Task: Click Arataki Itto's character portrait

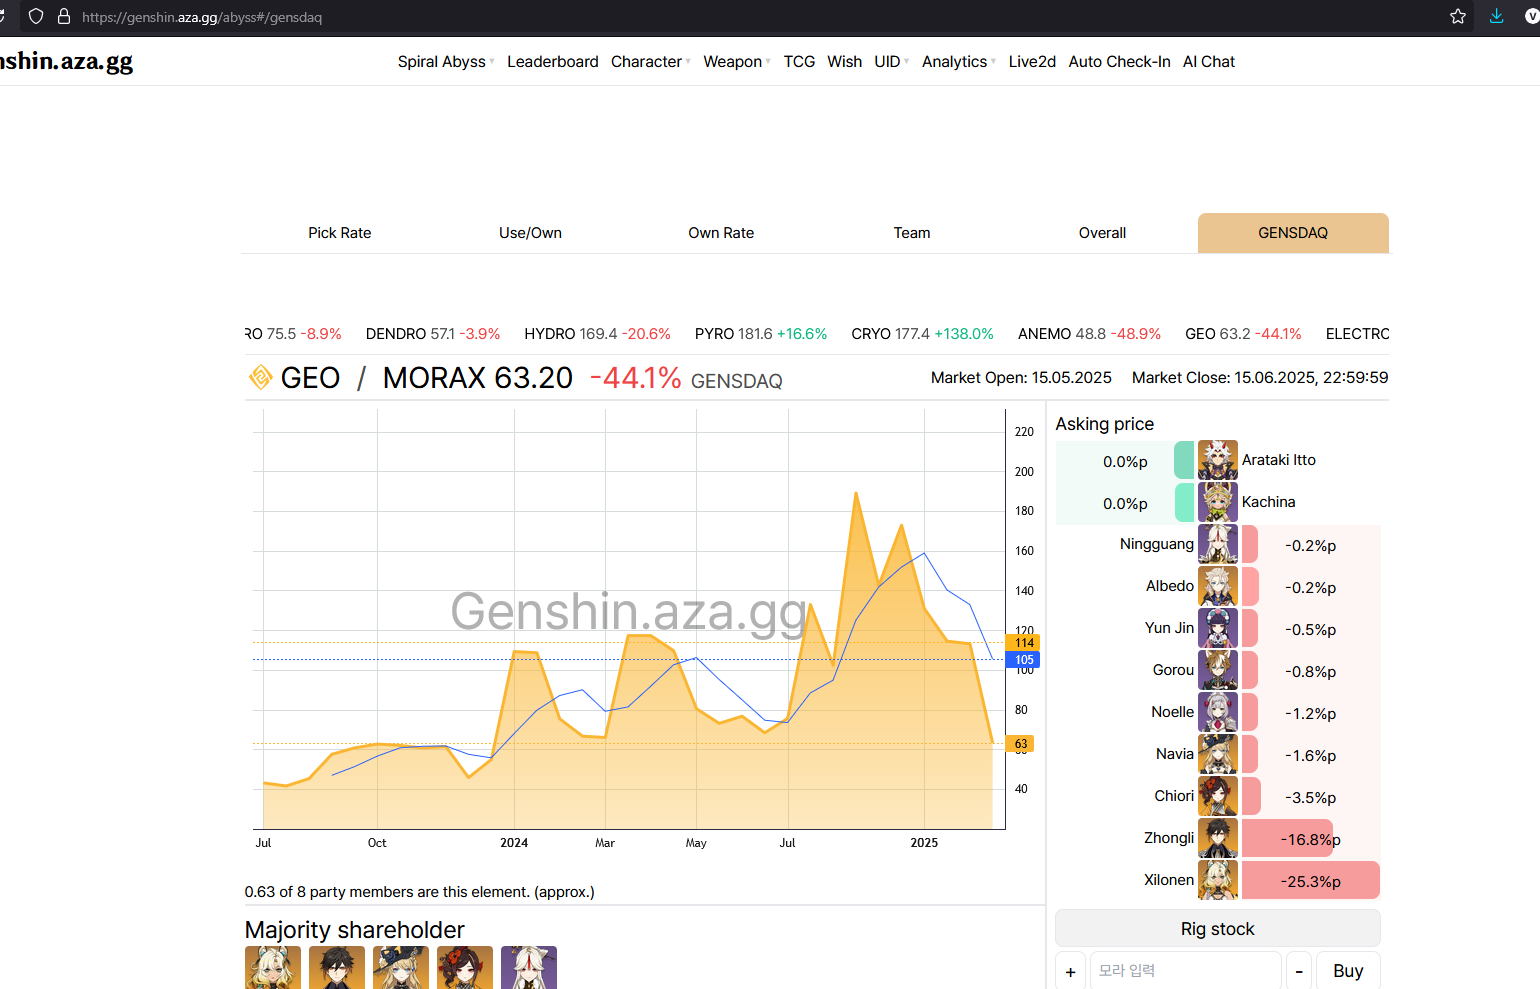Action: pyautogui.click(x=1217, y=460)
